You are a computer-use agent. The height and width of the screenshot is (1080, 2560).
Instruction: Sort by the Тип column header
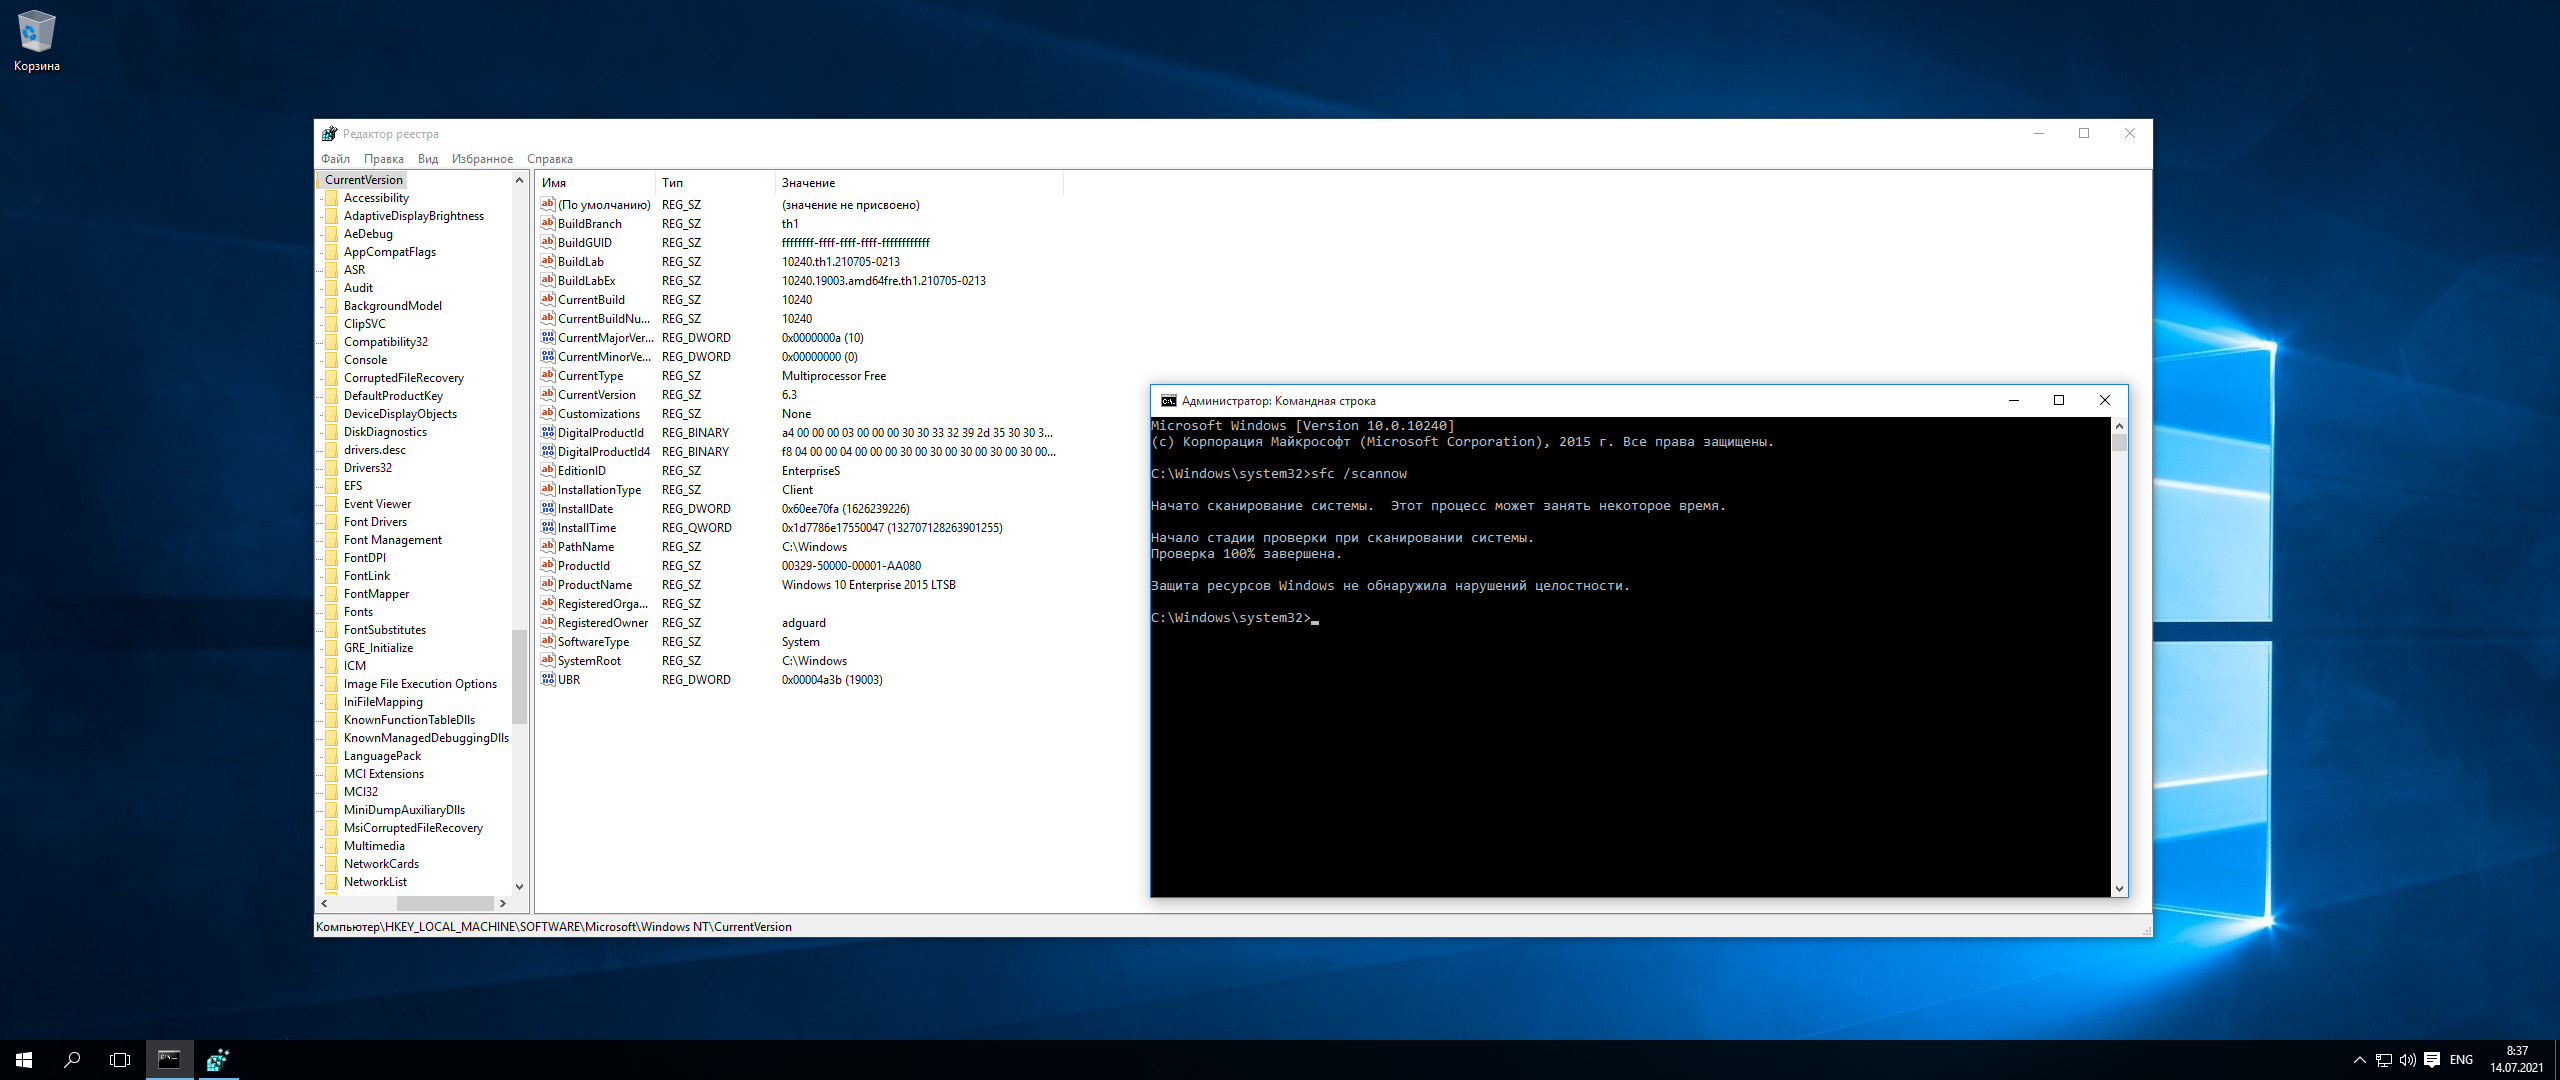(715, 183)
